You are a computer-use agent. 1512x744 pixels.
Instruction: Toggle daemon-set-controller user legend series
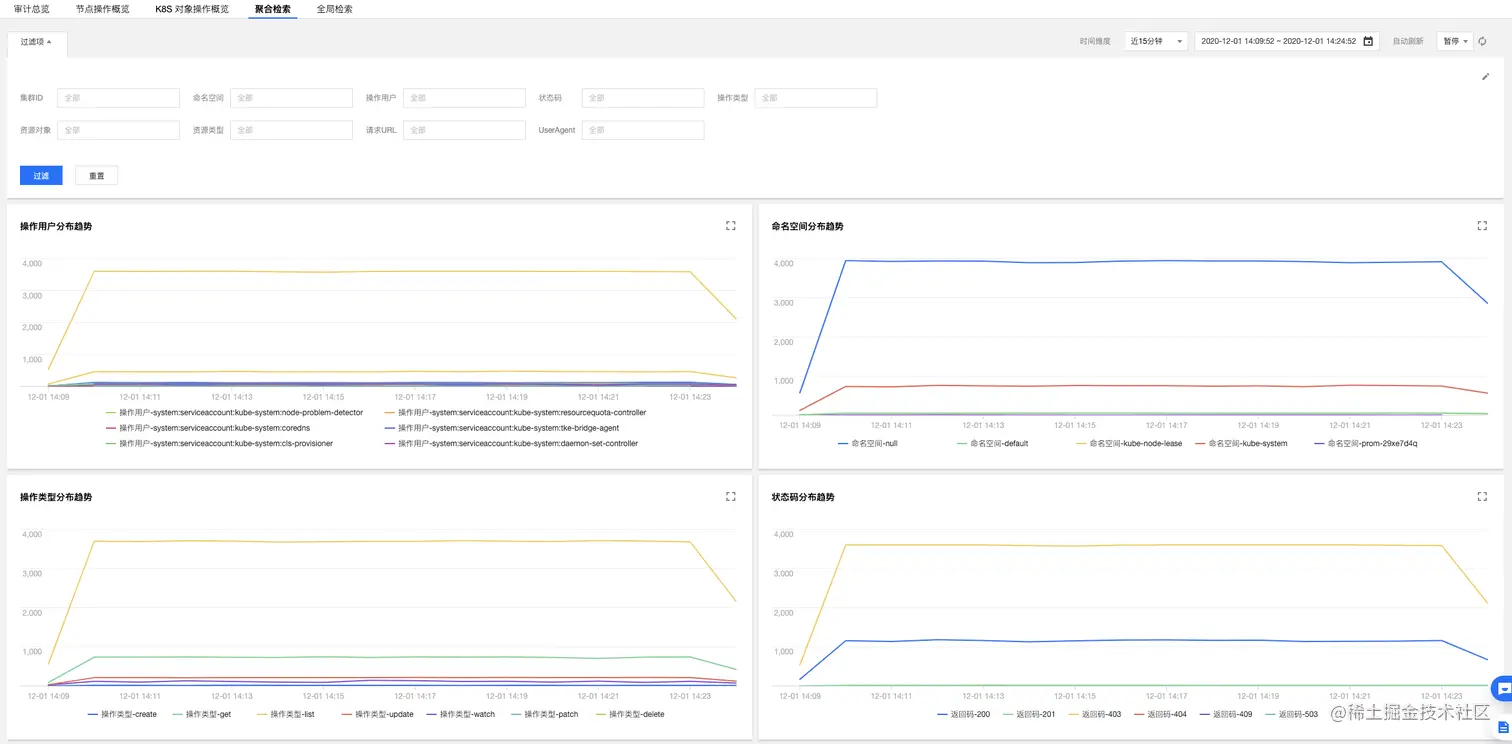point(511,443)
